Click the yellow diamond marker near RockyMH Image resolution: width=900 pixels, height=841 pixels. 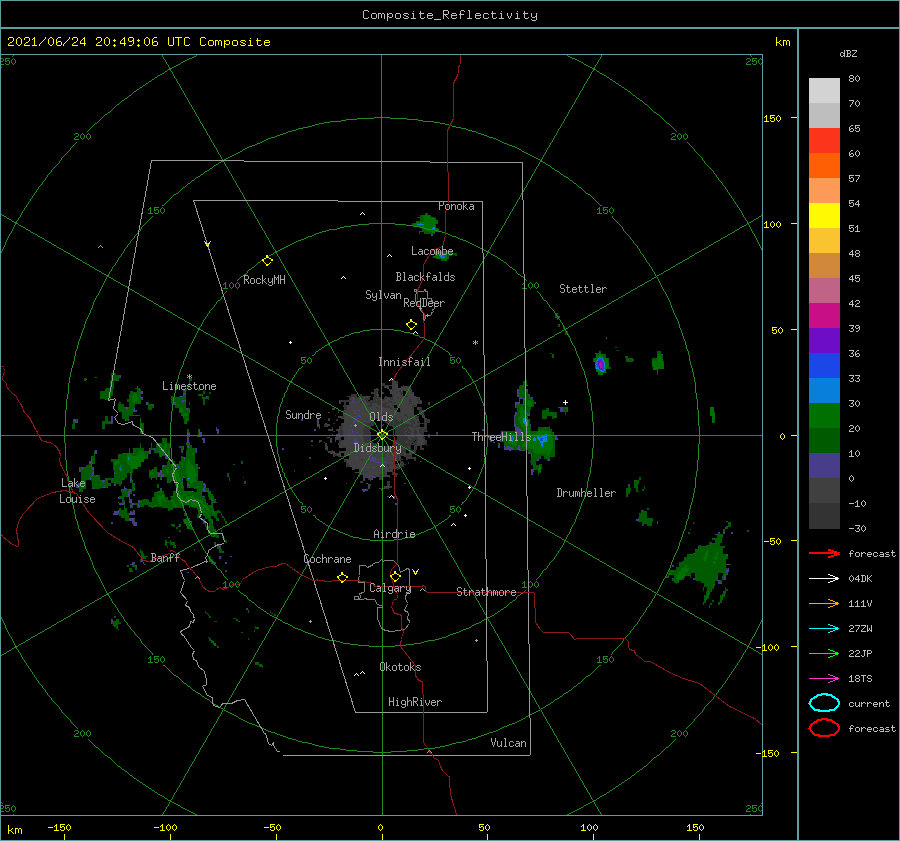click(x=267, y=261)
